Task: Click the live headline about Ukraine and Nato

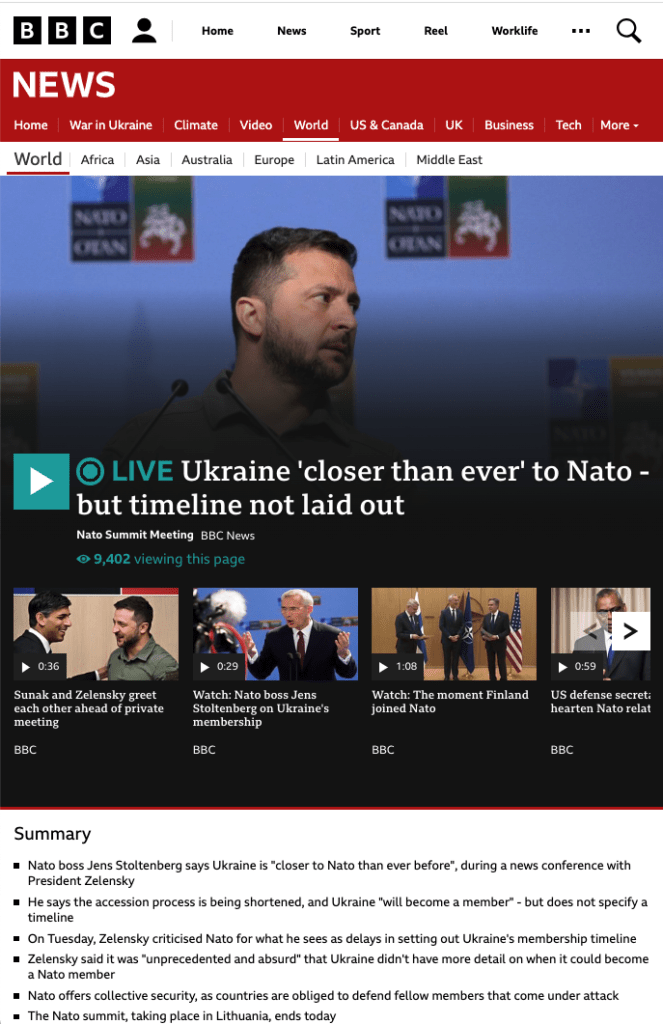Action: [x=363, y=488]
